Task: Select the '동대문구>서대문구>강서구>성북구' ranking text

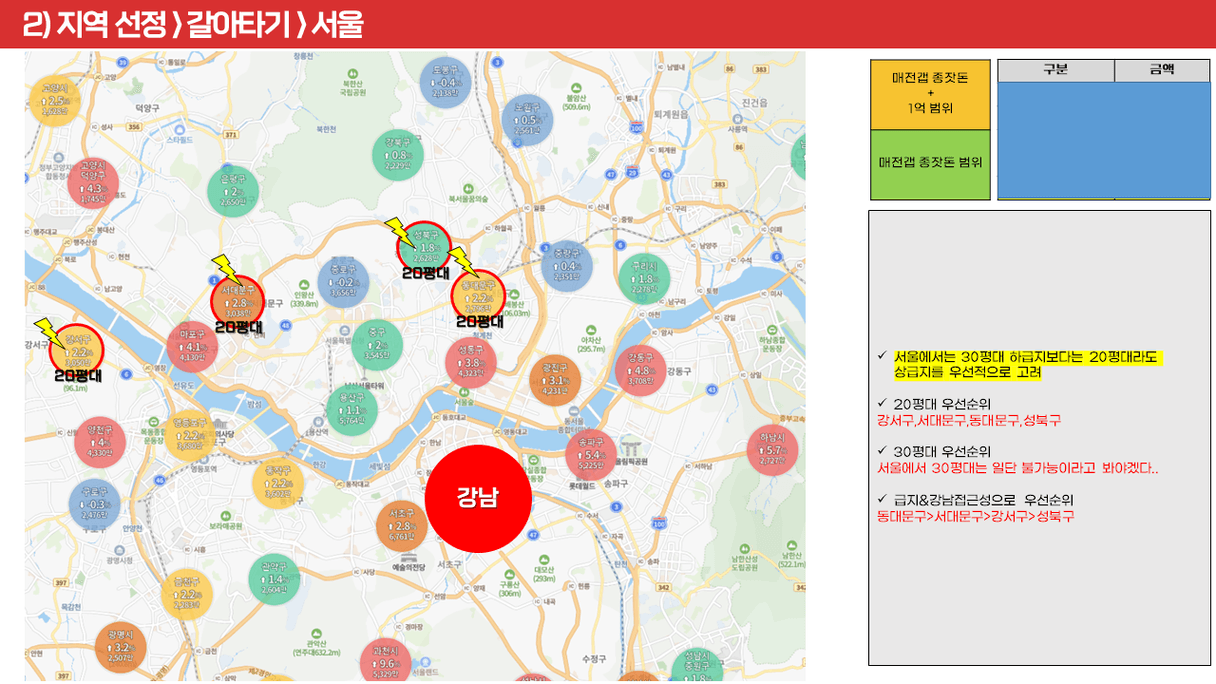Action: click(x=976, y=517)
